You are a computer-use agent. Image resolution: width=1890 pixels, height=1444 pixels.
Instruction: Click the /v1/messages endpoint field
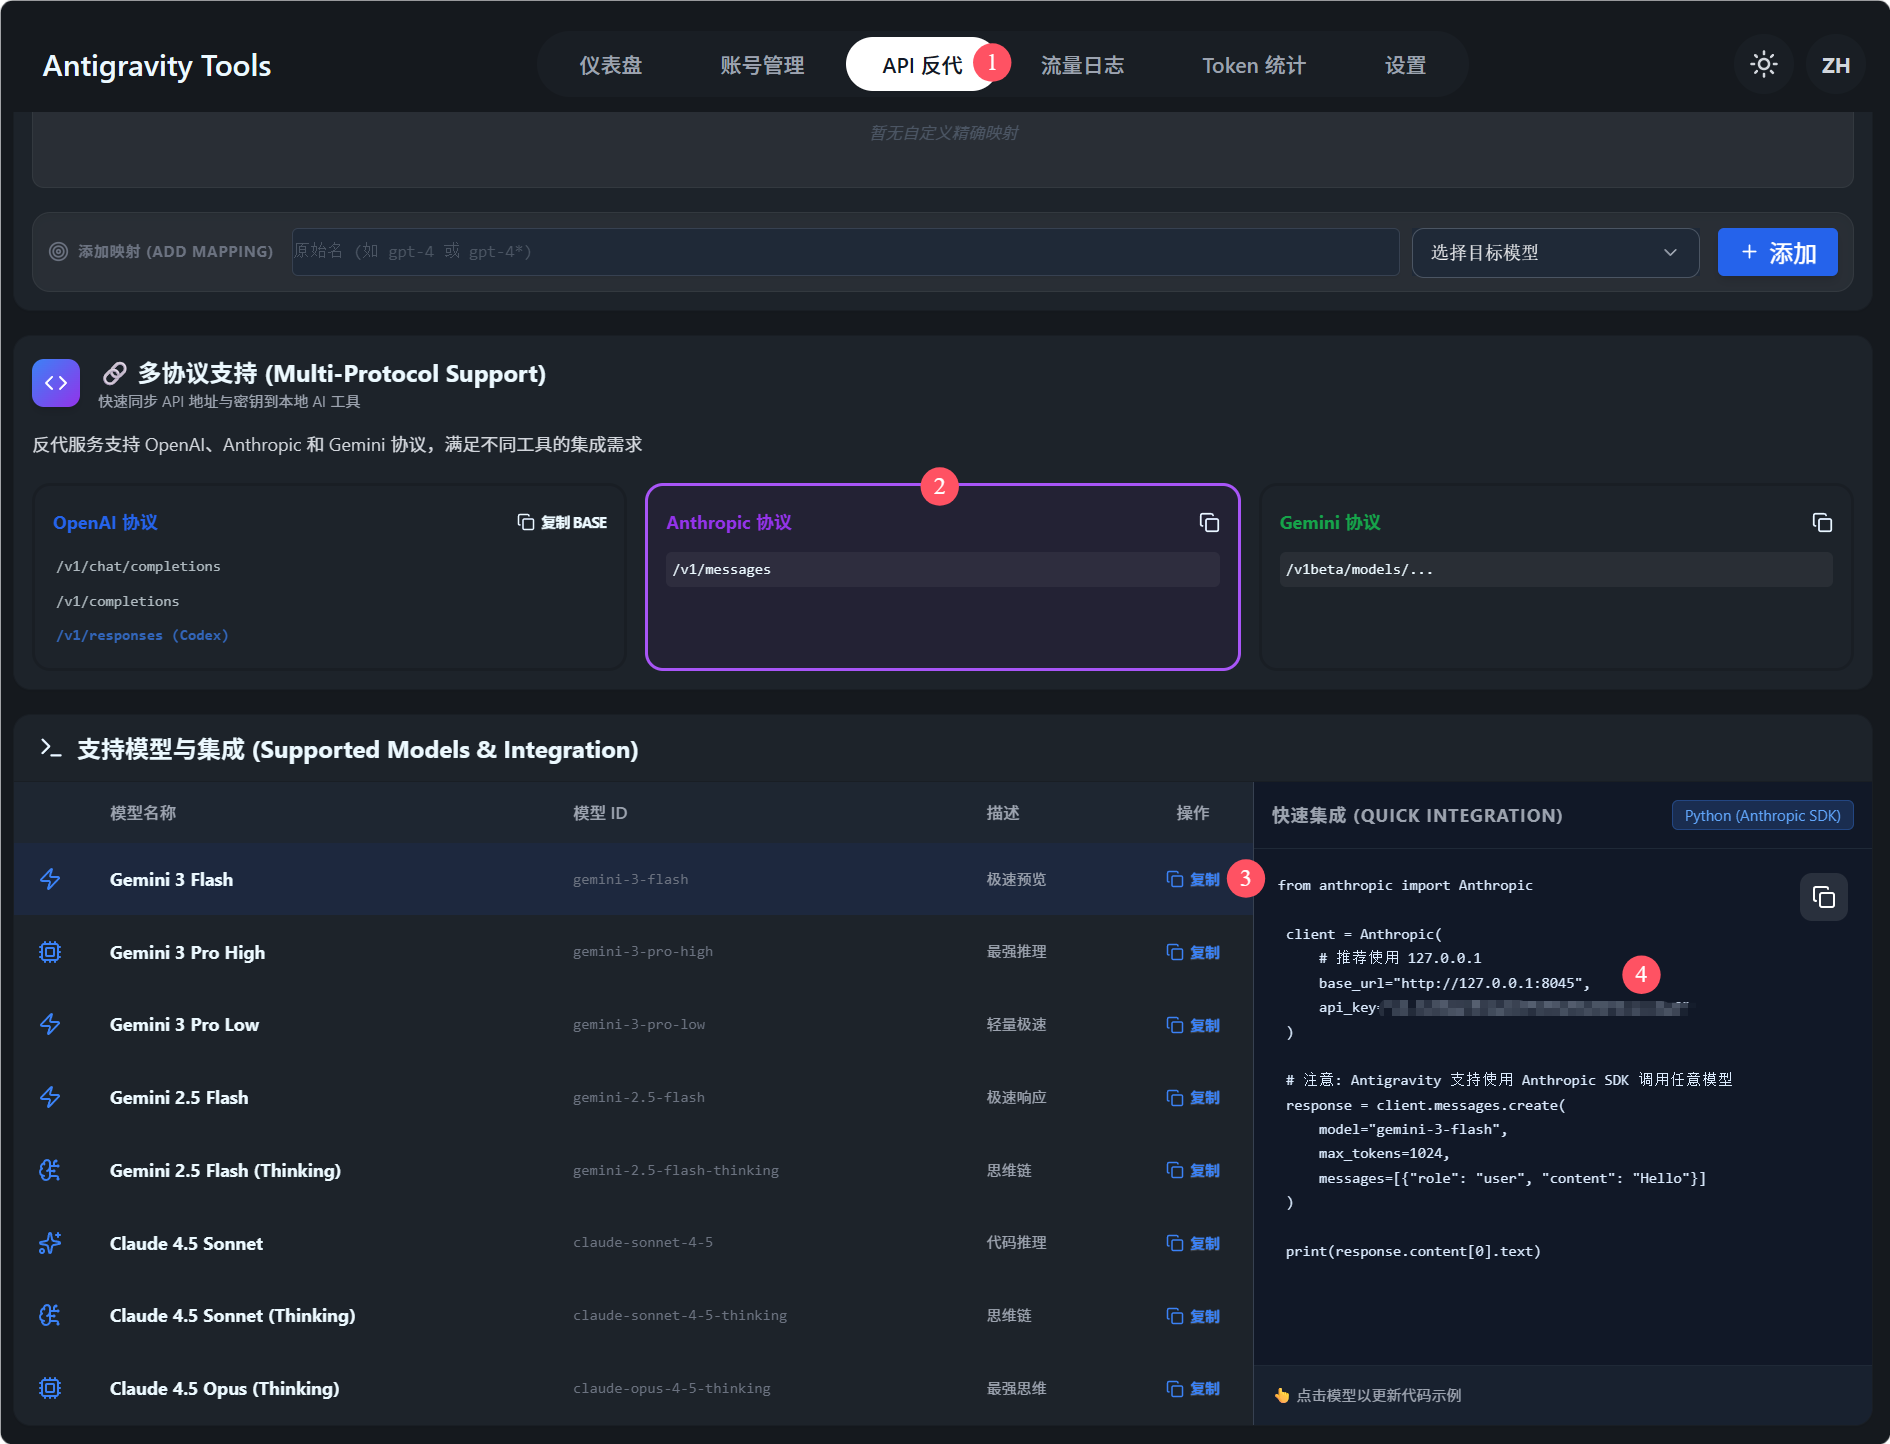pyautogui.click(x=942, y=570)
